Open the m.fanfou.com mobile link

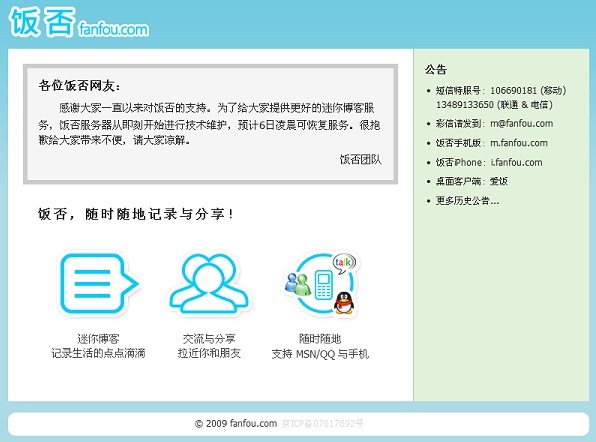[519, 143]
